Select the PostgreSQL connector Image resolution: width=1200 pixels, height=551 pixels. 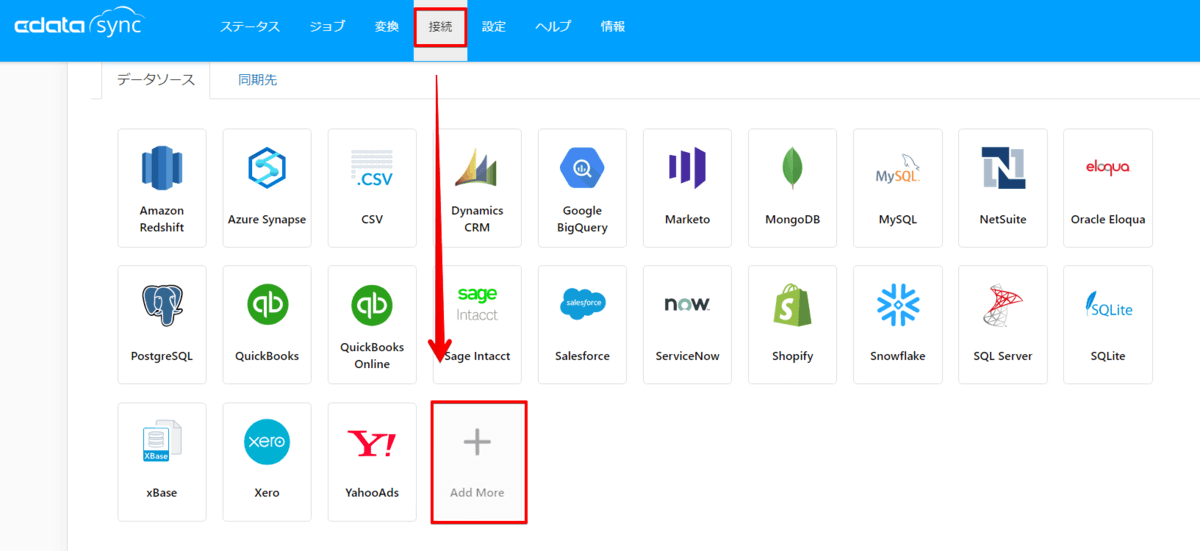click(x=162, y=325)
